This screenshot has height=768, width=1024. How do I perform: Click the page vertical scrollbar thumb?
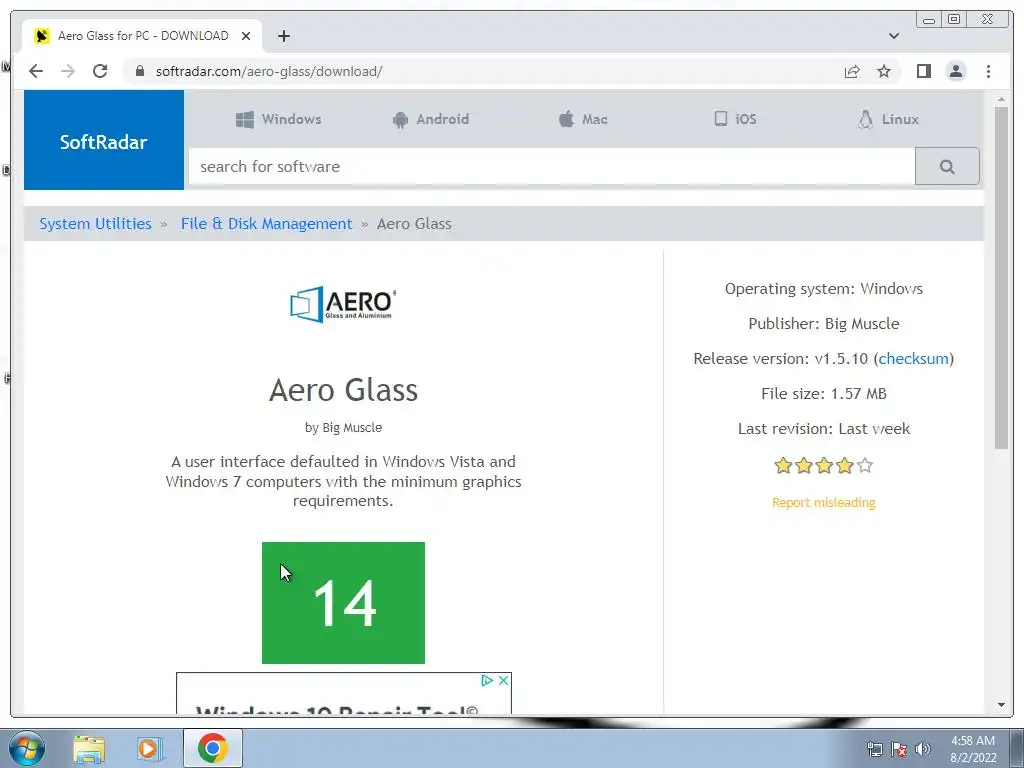click(1001, 277)
